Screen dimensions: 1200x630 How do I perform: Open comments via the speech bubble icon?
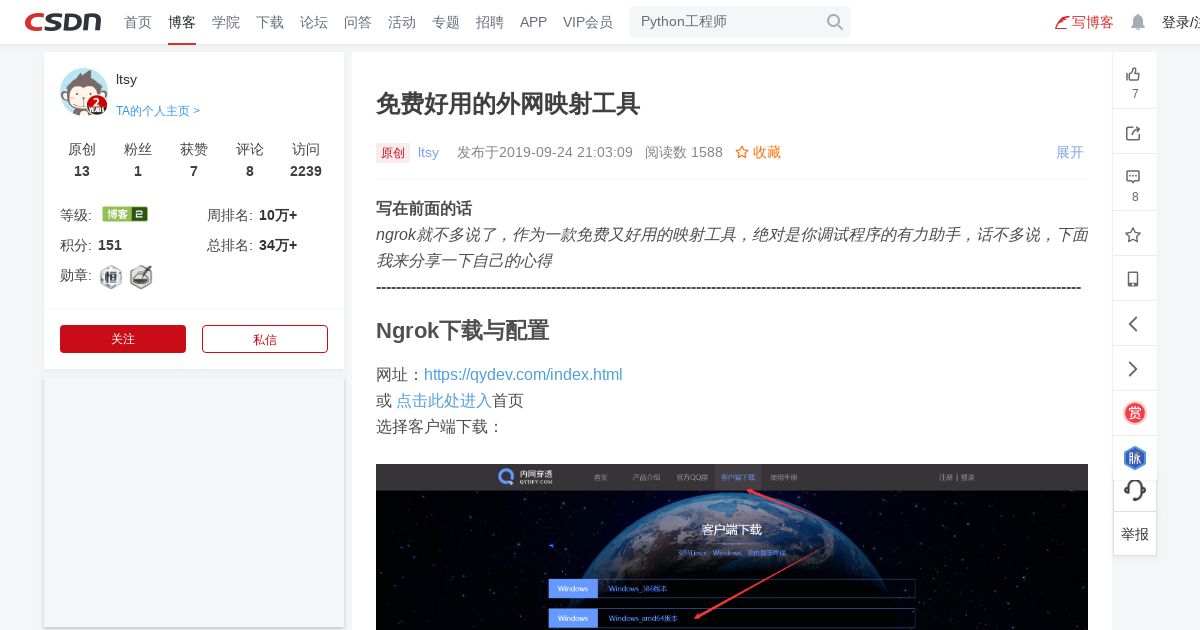coord(1133,176)
